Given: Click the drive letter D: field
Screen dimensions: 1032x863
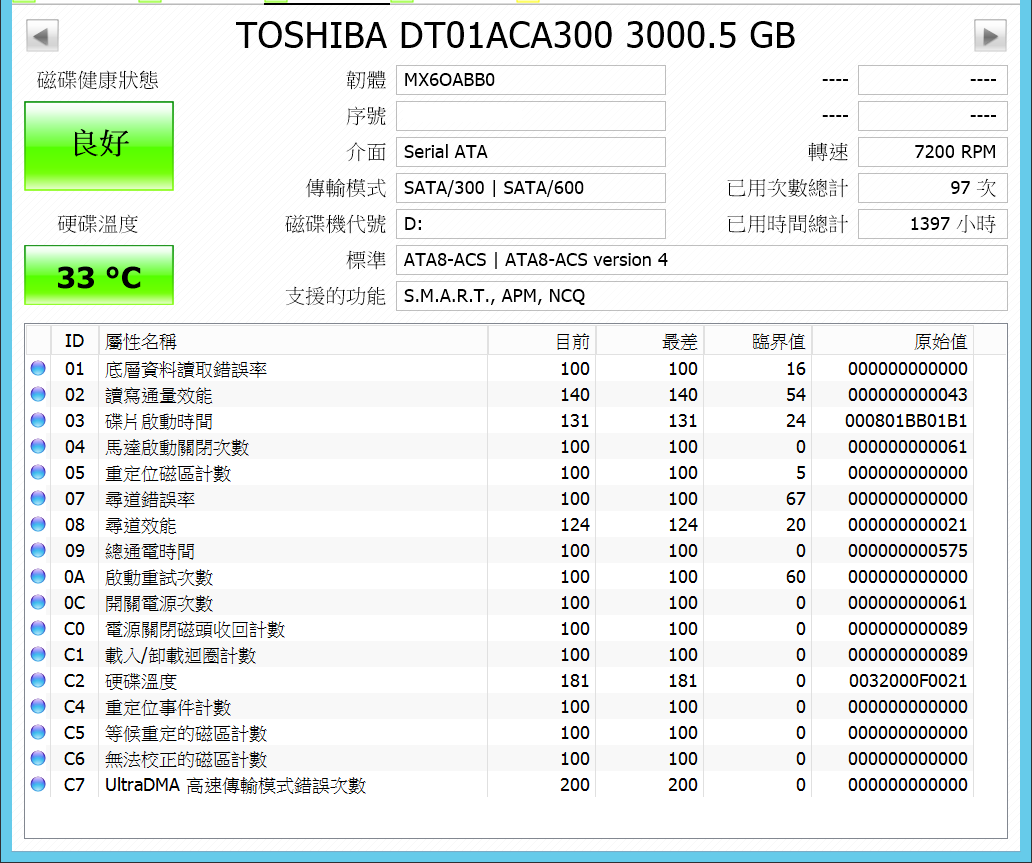Looking at the screenshot, I should 530,224.
